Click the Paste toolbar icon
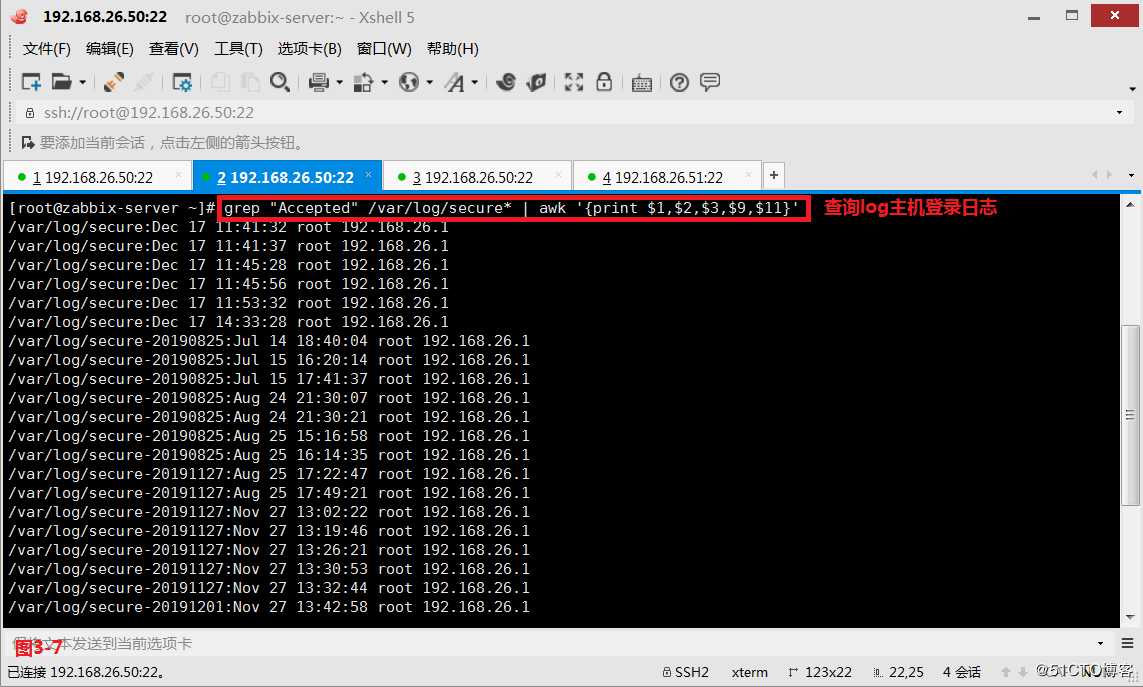 pyautogui.click(x=250, y=82)
